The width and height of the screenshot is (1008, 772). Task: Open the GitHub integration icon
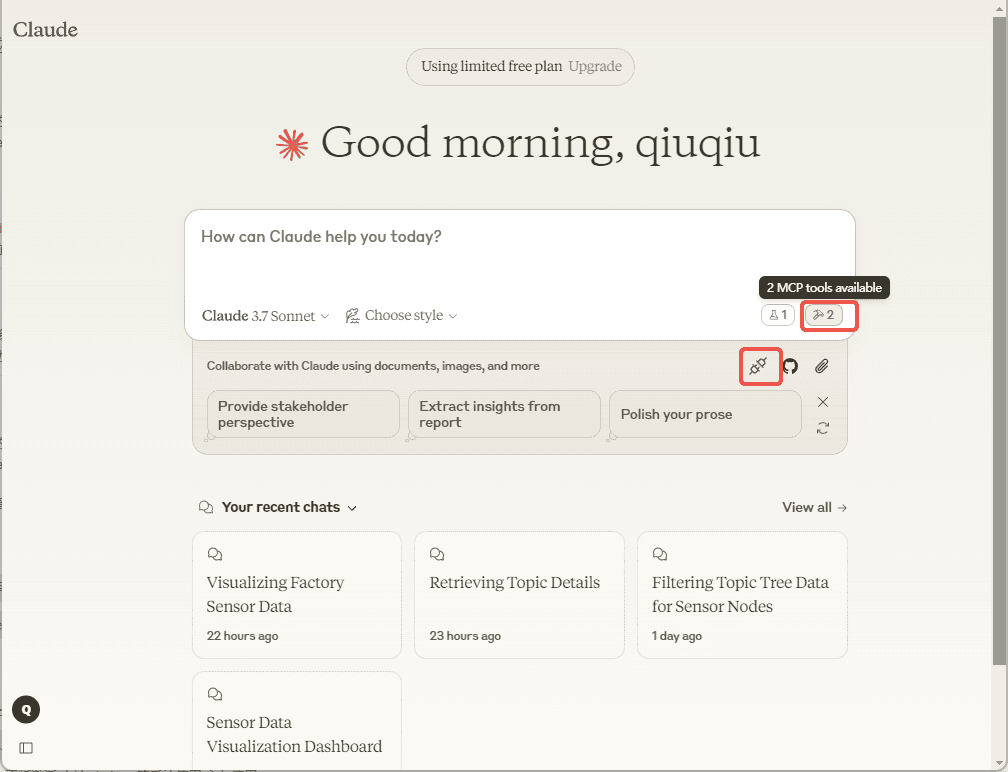pyautogui.click(x=790, y=366)
